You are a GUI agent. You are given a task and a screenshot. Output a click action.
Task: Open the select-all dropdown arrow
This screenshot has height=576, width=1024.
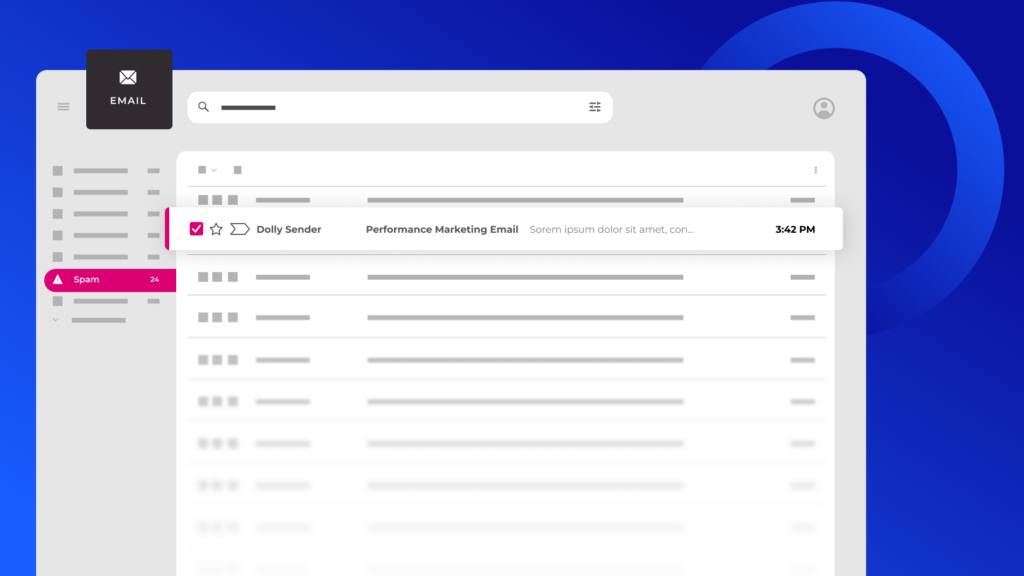click(213, 170)
